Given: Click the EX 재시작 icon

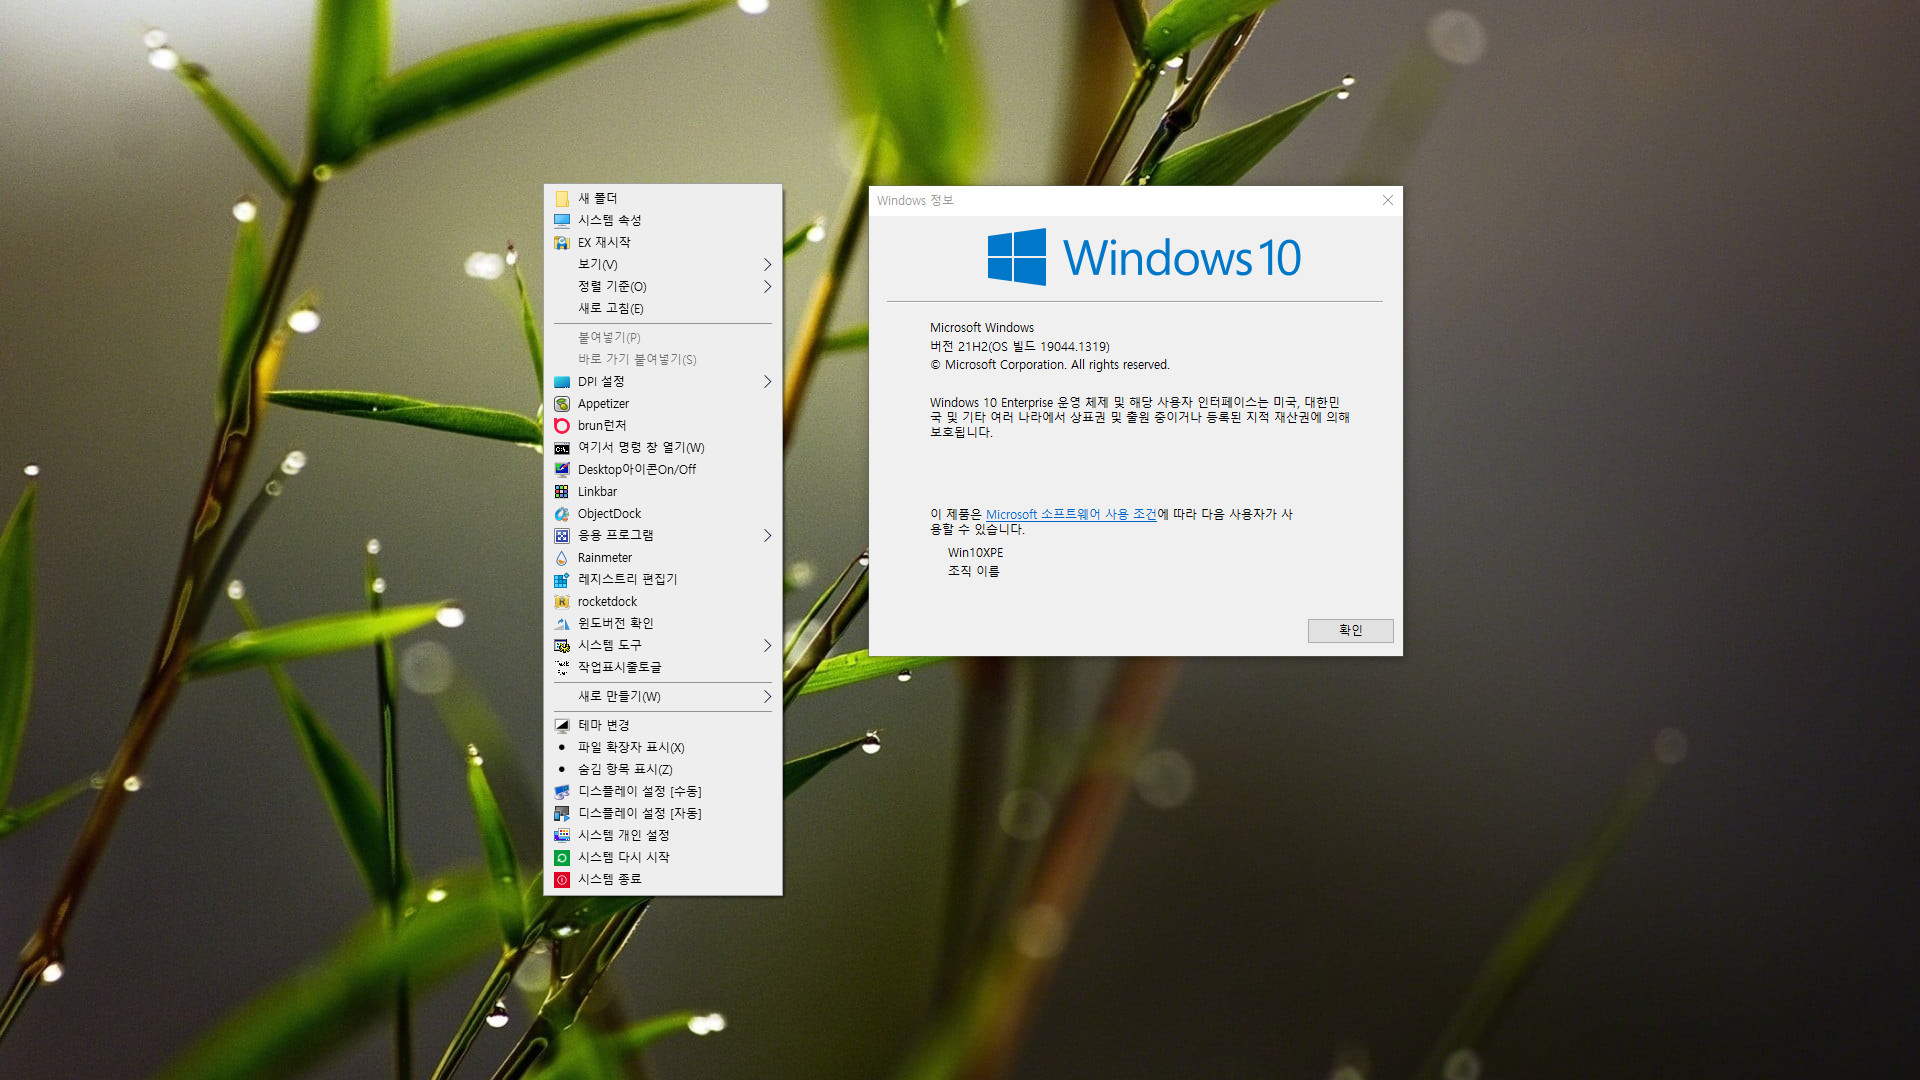Looking at the screenshot, I should click(x=562, y=242).
